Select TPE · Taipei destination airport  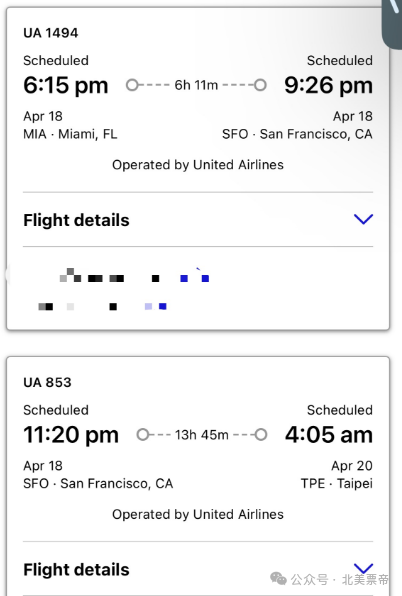coord(337,483)
